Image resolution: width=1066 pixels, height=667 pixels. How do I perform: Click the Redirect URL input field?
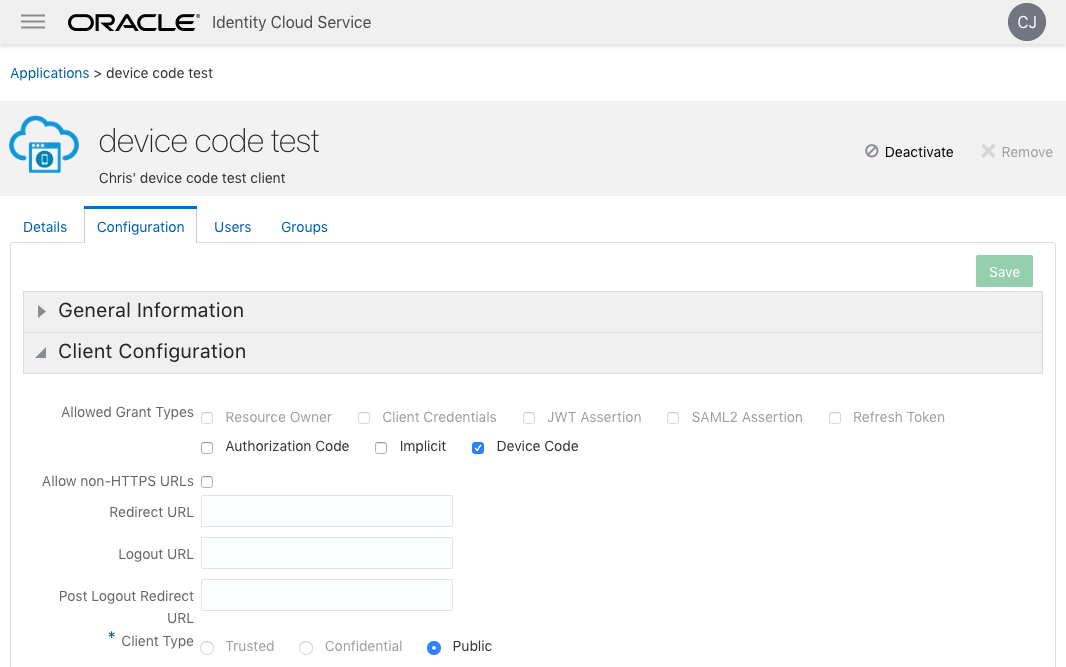click(327, 512)
